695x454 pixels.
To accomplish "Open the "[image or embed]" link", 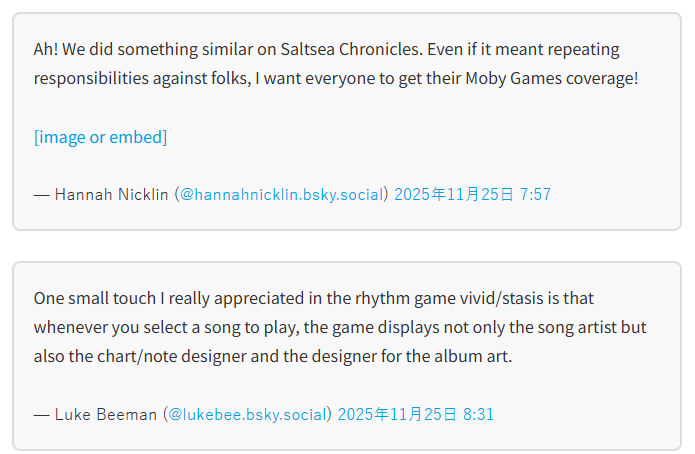I will tap(100, 137).
